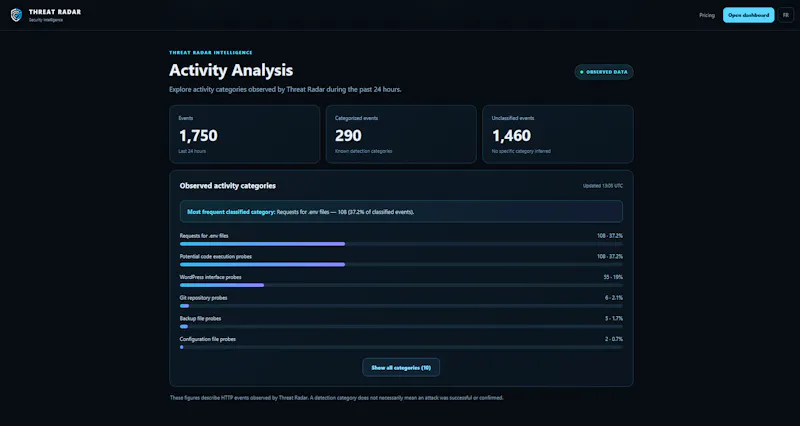The height and width of the screenshot is (426, 800).
Task: Click the Configuration file probes label
Action: [x=207, y=339]
